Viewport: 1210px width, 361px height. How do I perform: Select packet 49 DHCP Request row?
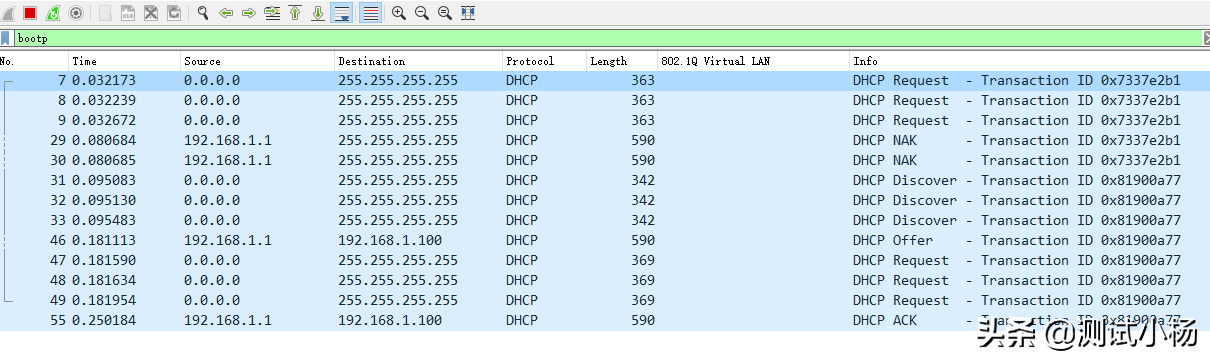(x=605, y=300)
